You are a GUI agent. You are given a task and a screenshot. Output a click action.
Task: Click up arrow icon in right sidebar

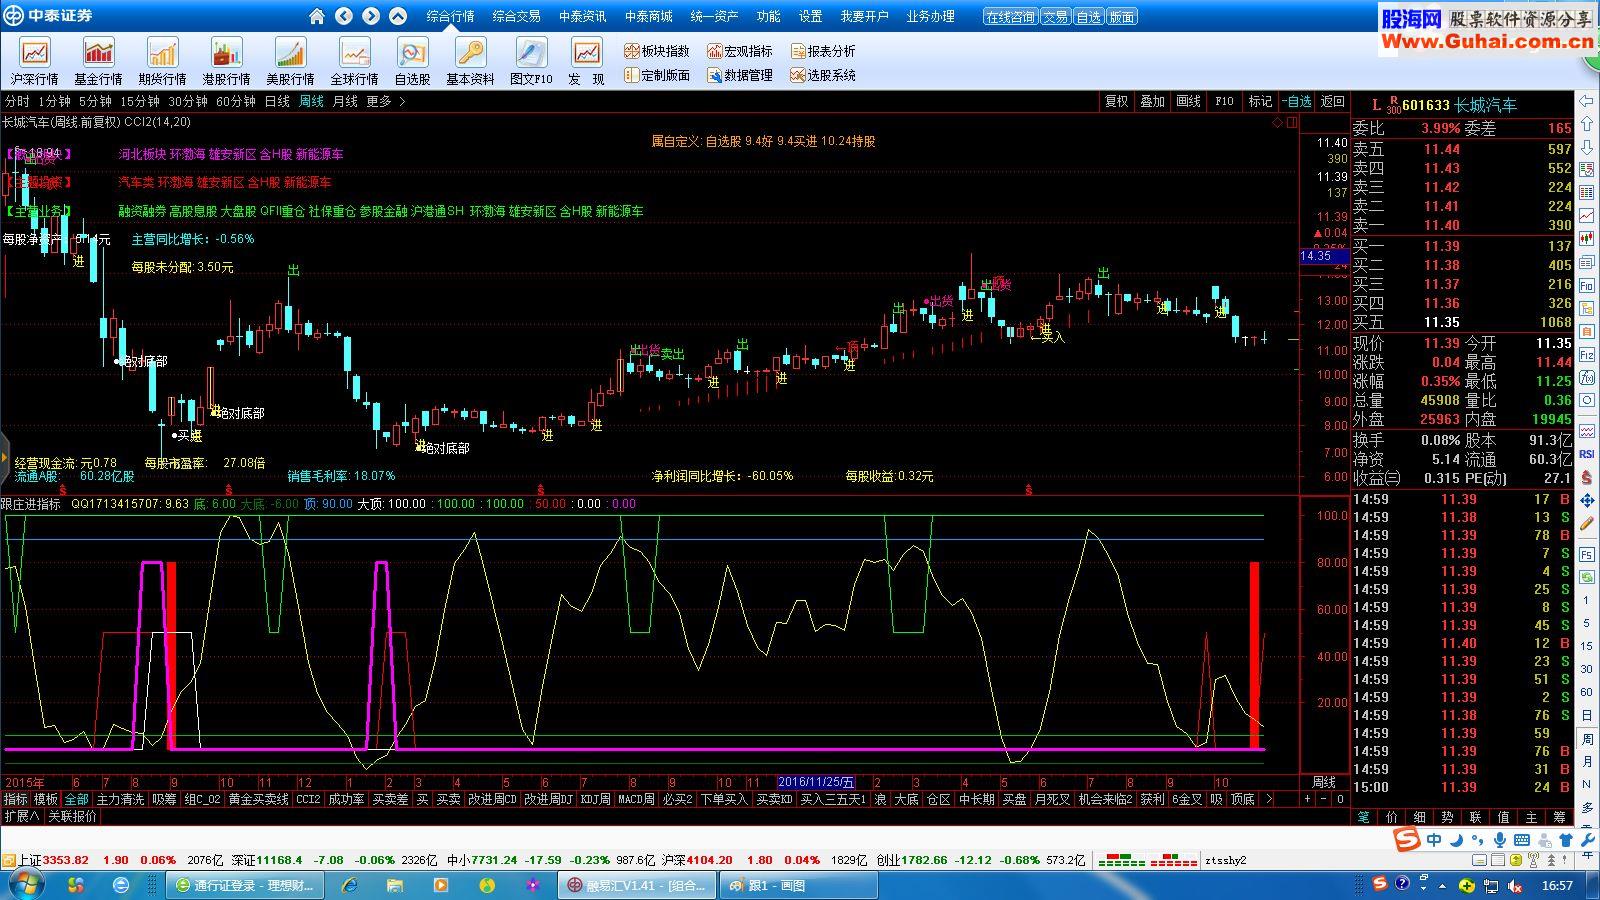[1587, 124]
